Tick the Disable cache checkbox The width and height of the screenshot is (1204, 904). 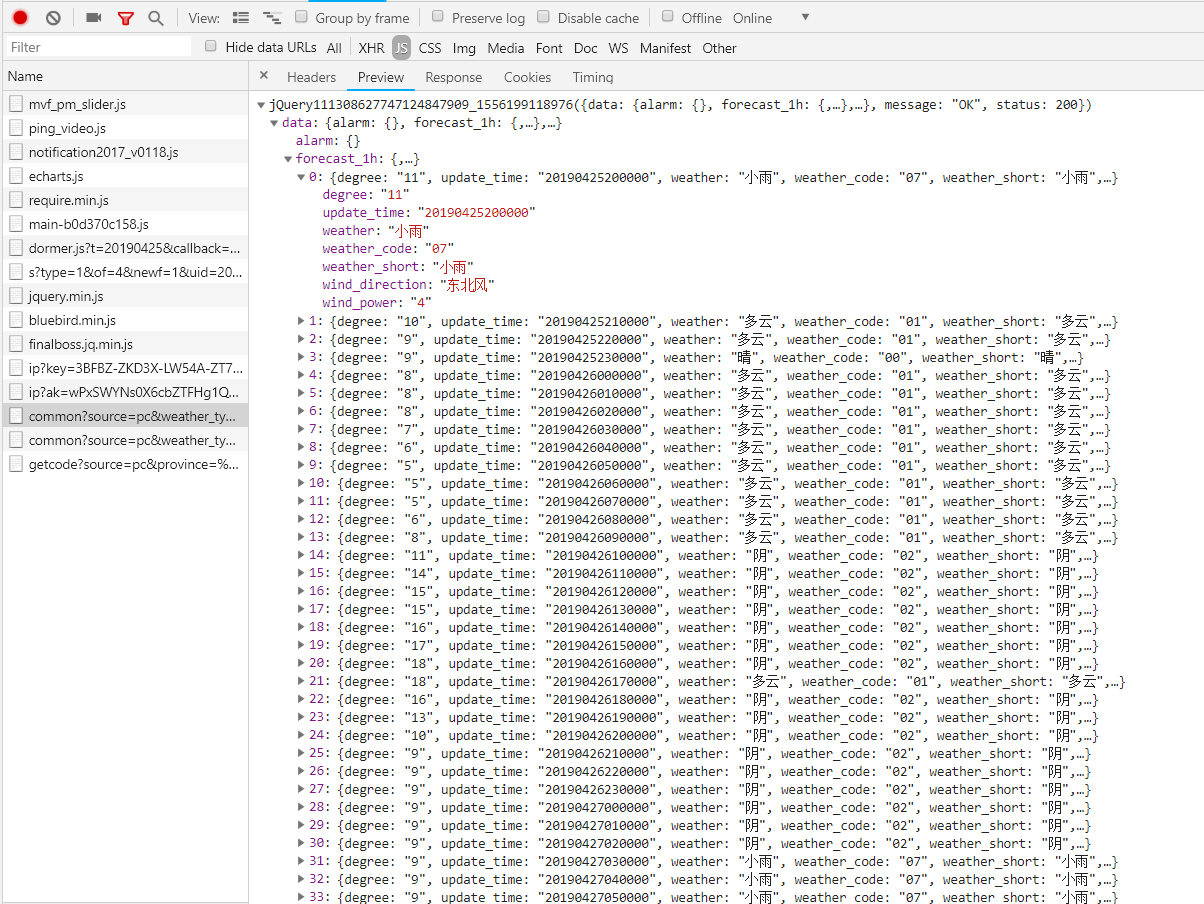[544, 17]
